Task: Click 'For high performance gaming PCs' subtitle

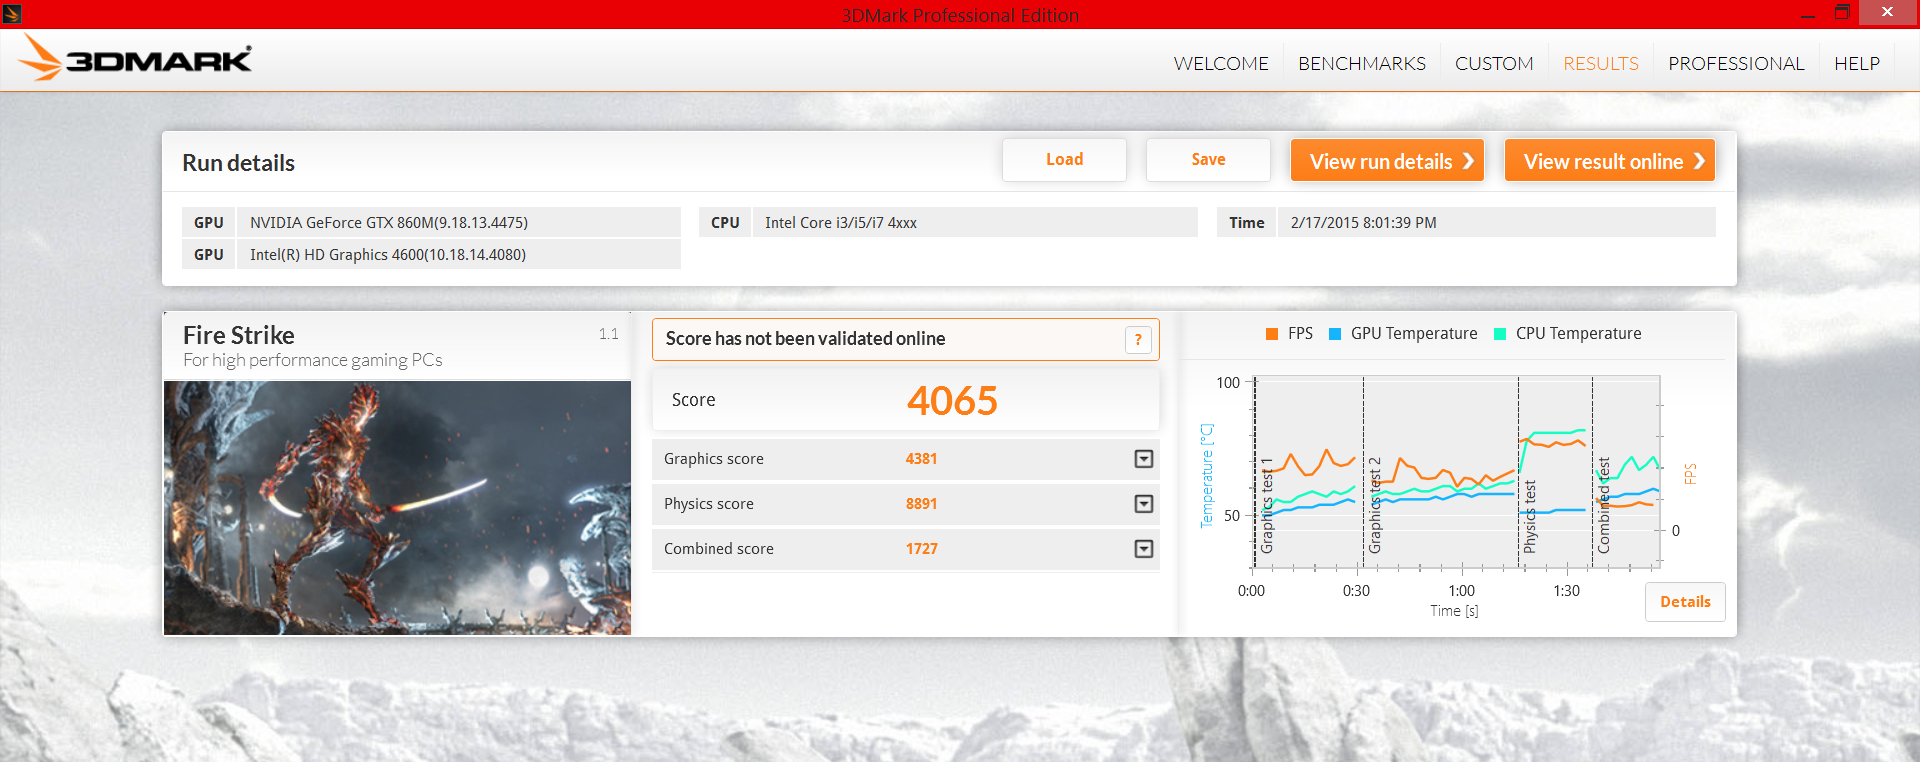Action: pyautogui.click(x=313, y=360)
